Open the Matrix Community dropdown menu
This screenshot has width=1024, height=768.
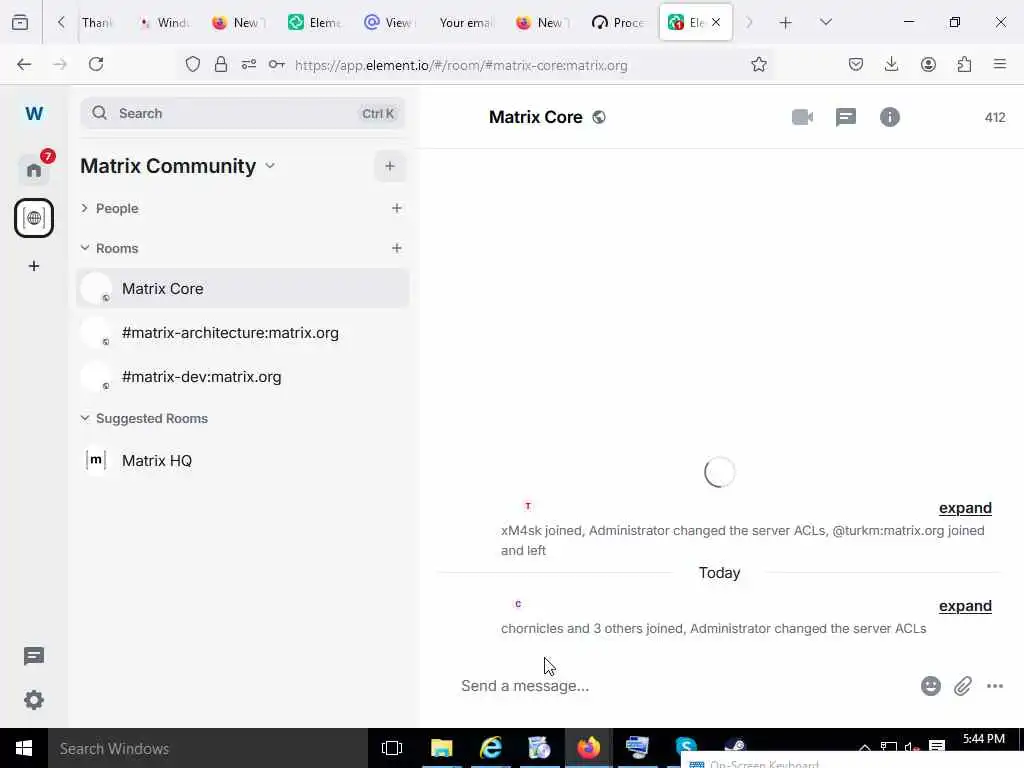[x=270, y=166]
